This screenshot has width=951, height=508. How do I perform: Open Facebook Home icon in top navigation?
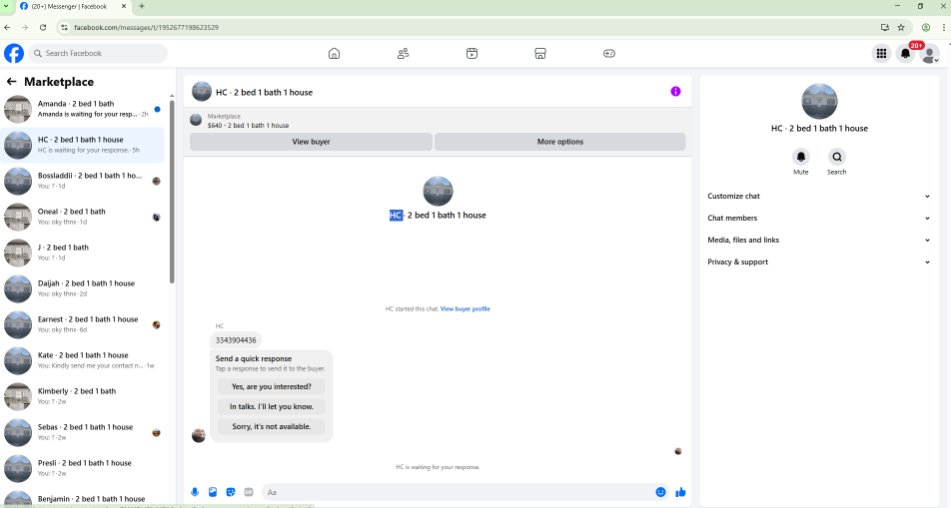pos(334,53)
